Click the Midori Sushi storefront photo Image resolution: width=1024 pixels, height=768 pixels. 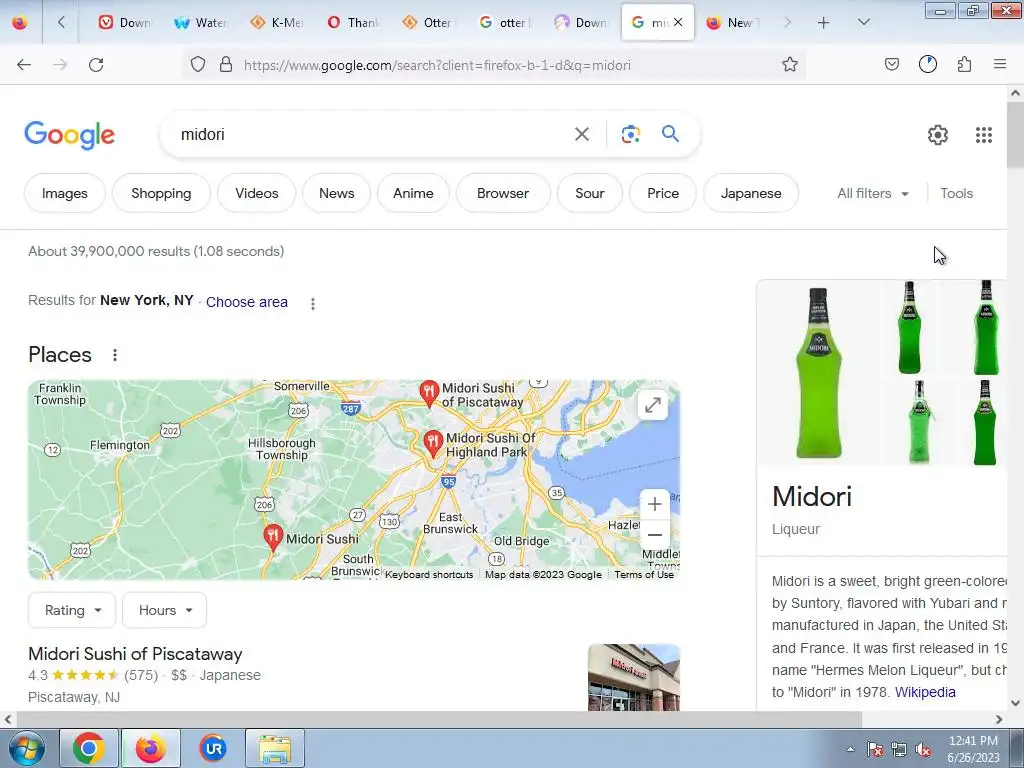pos(633,677)
